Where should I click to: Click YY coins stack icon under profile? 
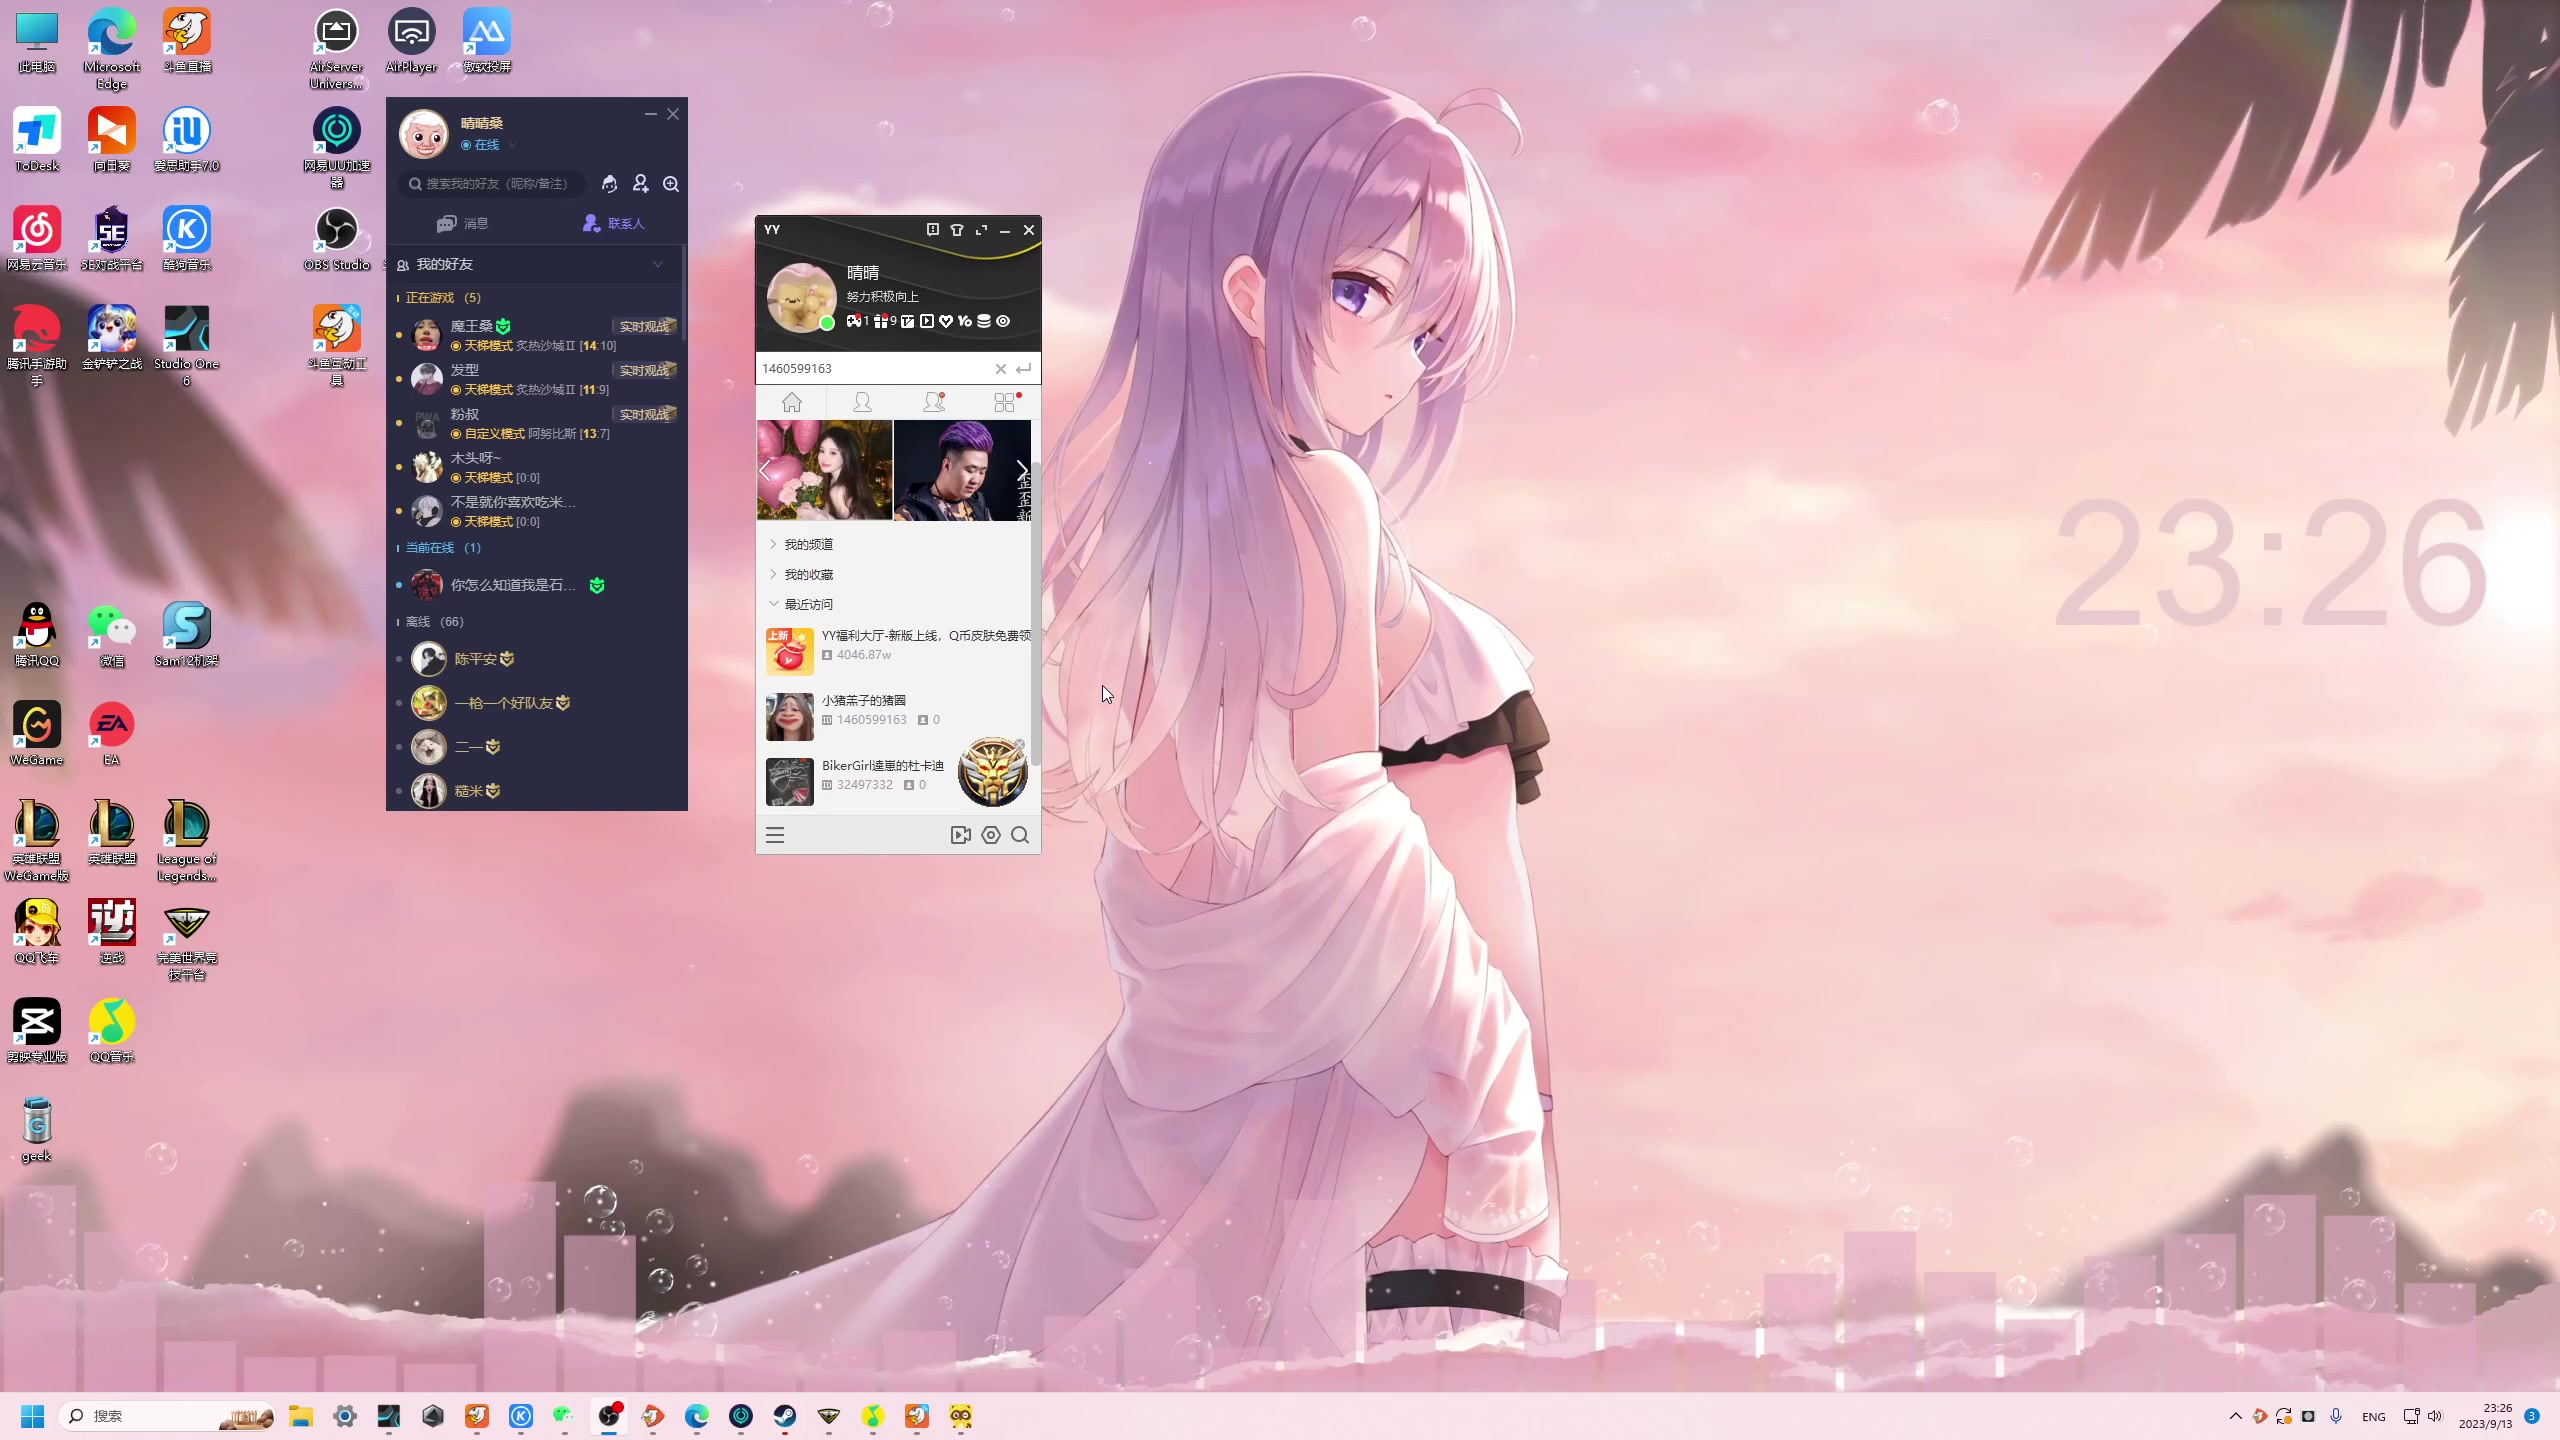(x=984, y=321)
